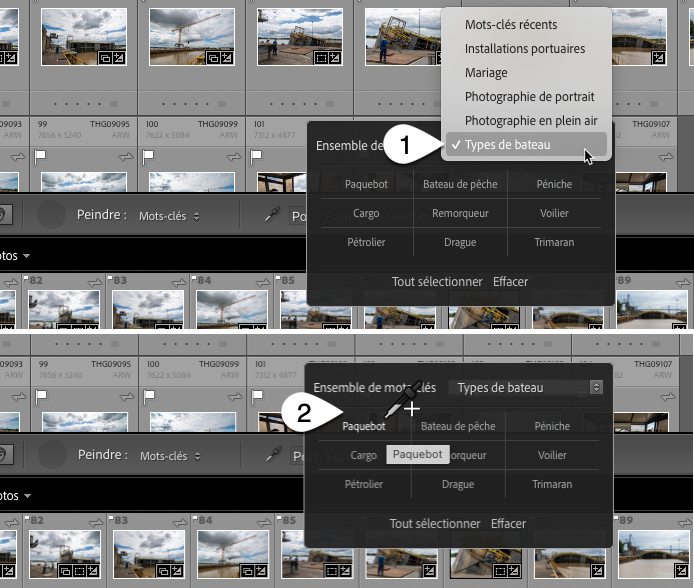
Task: Click 'Drague' in the lower keyword panel
Action: 458,484
